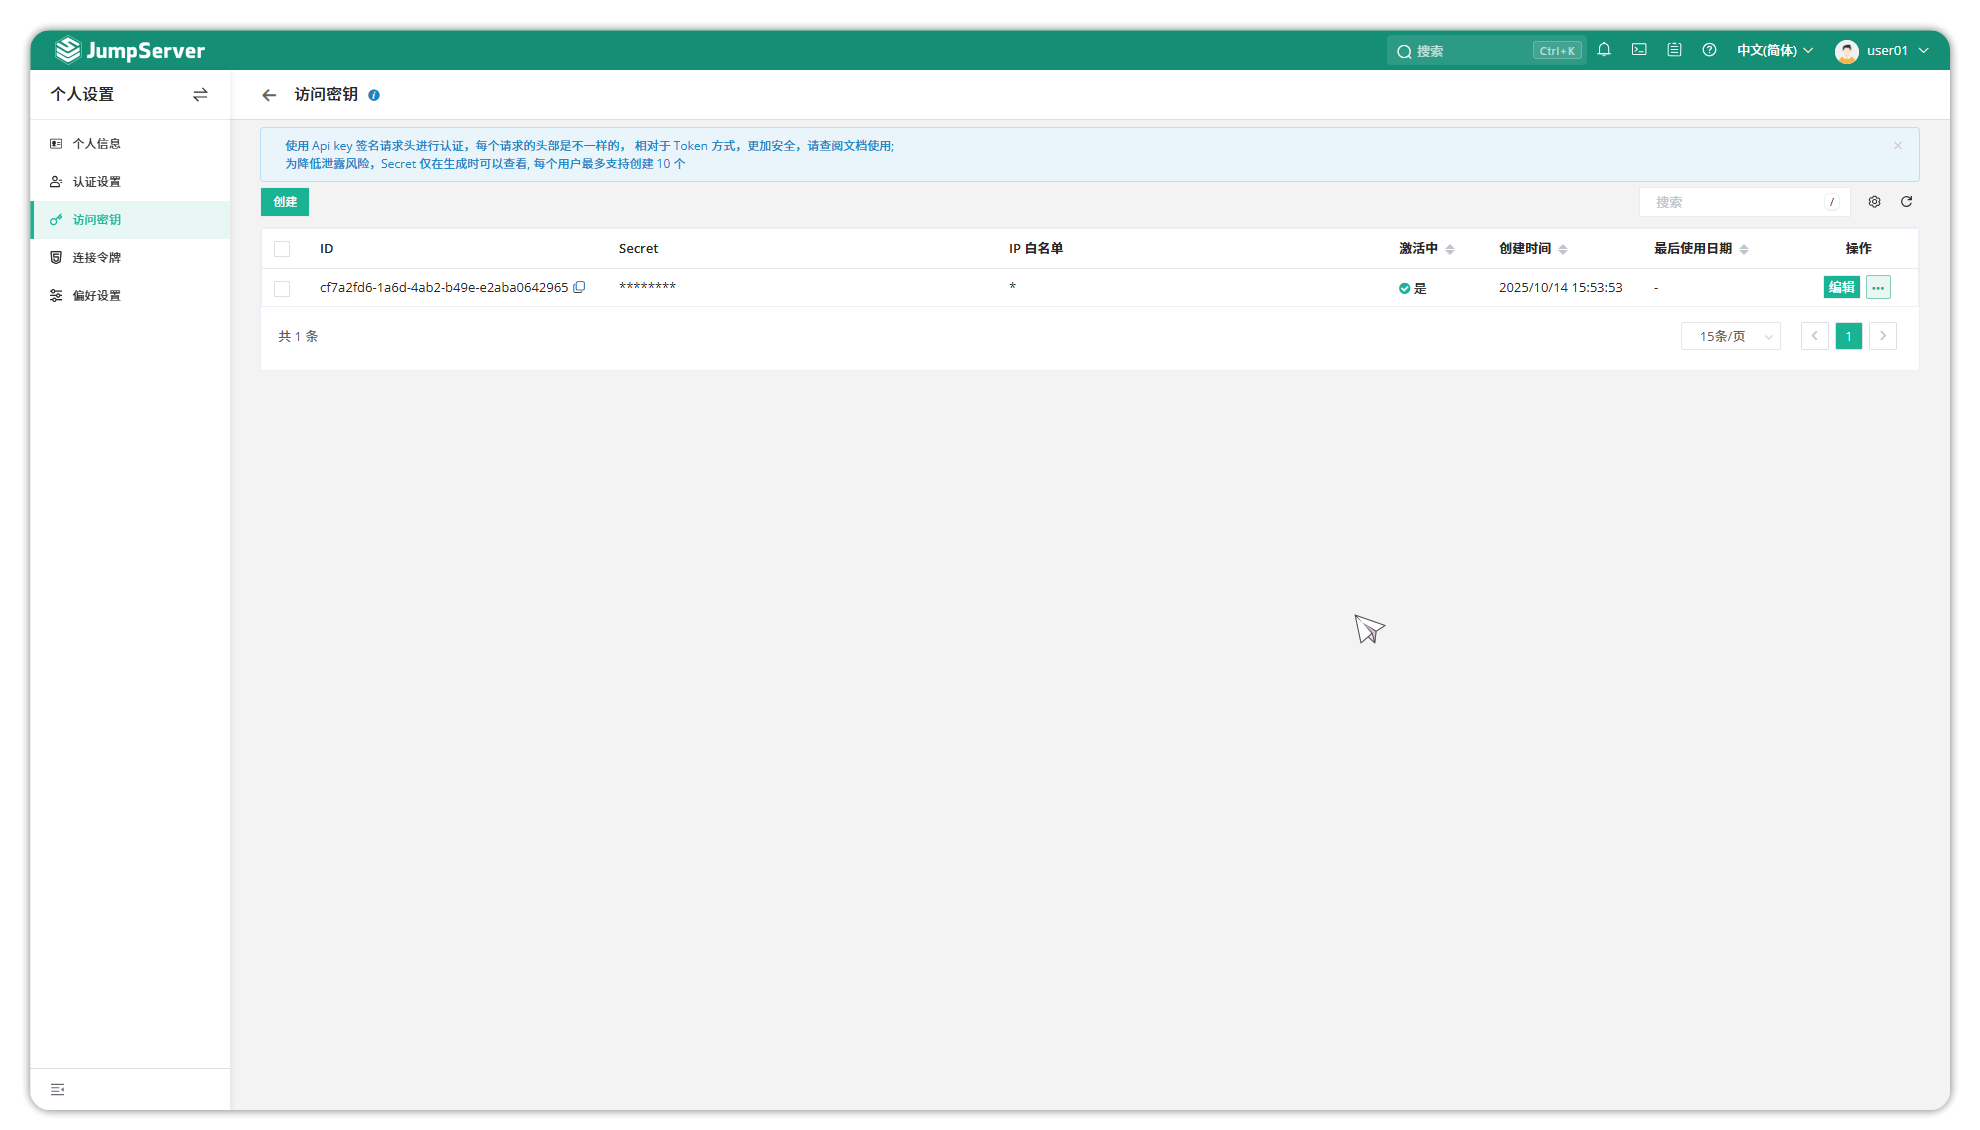
Task: Open 认证设置 in the sidebar
Action: pos(96,182)
